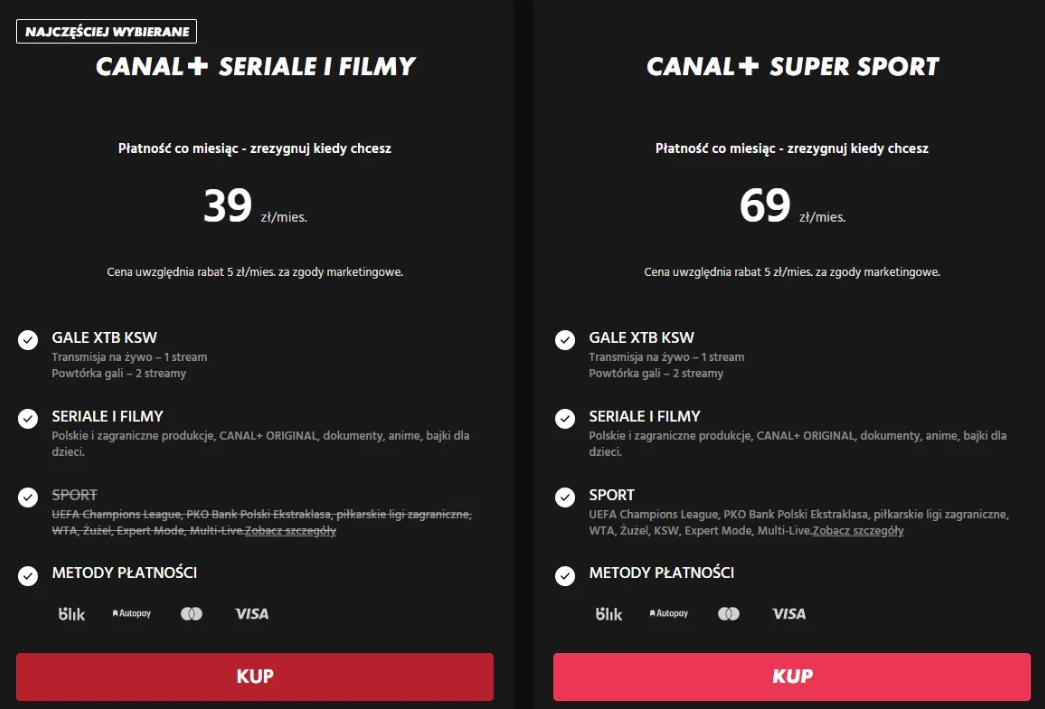1045x709 pixels.
Task: Buy the CANAL+ Seriale i Filmy plan
Action: coord(255,677)
